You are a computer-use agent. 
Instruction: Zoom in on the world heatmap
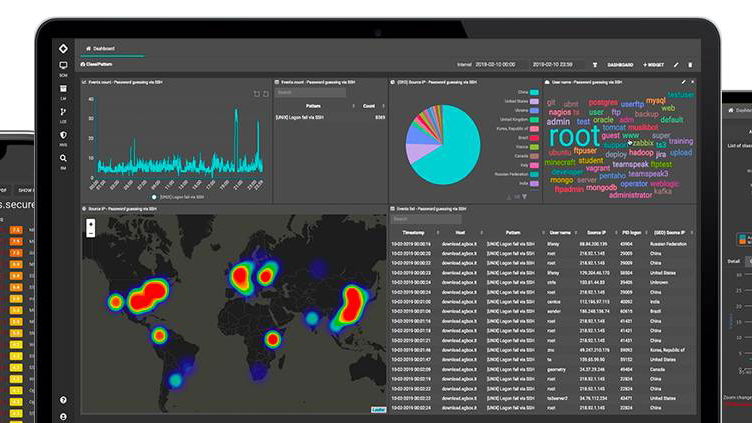point(91,222)
